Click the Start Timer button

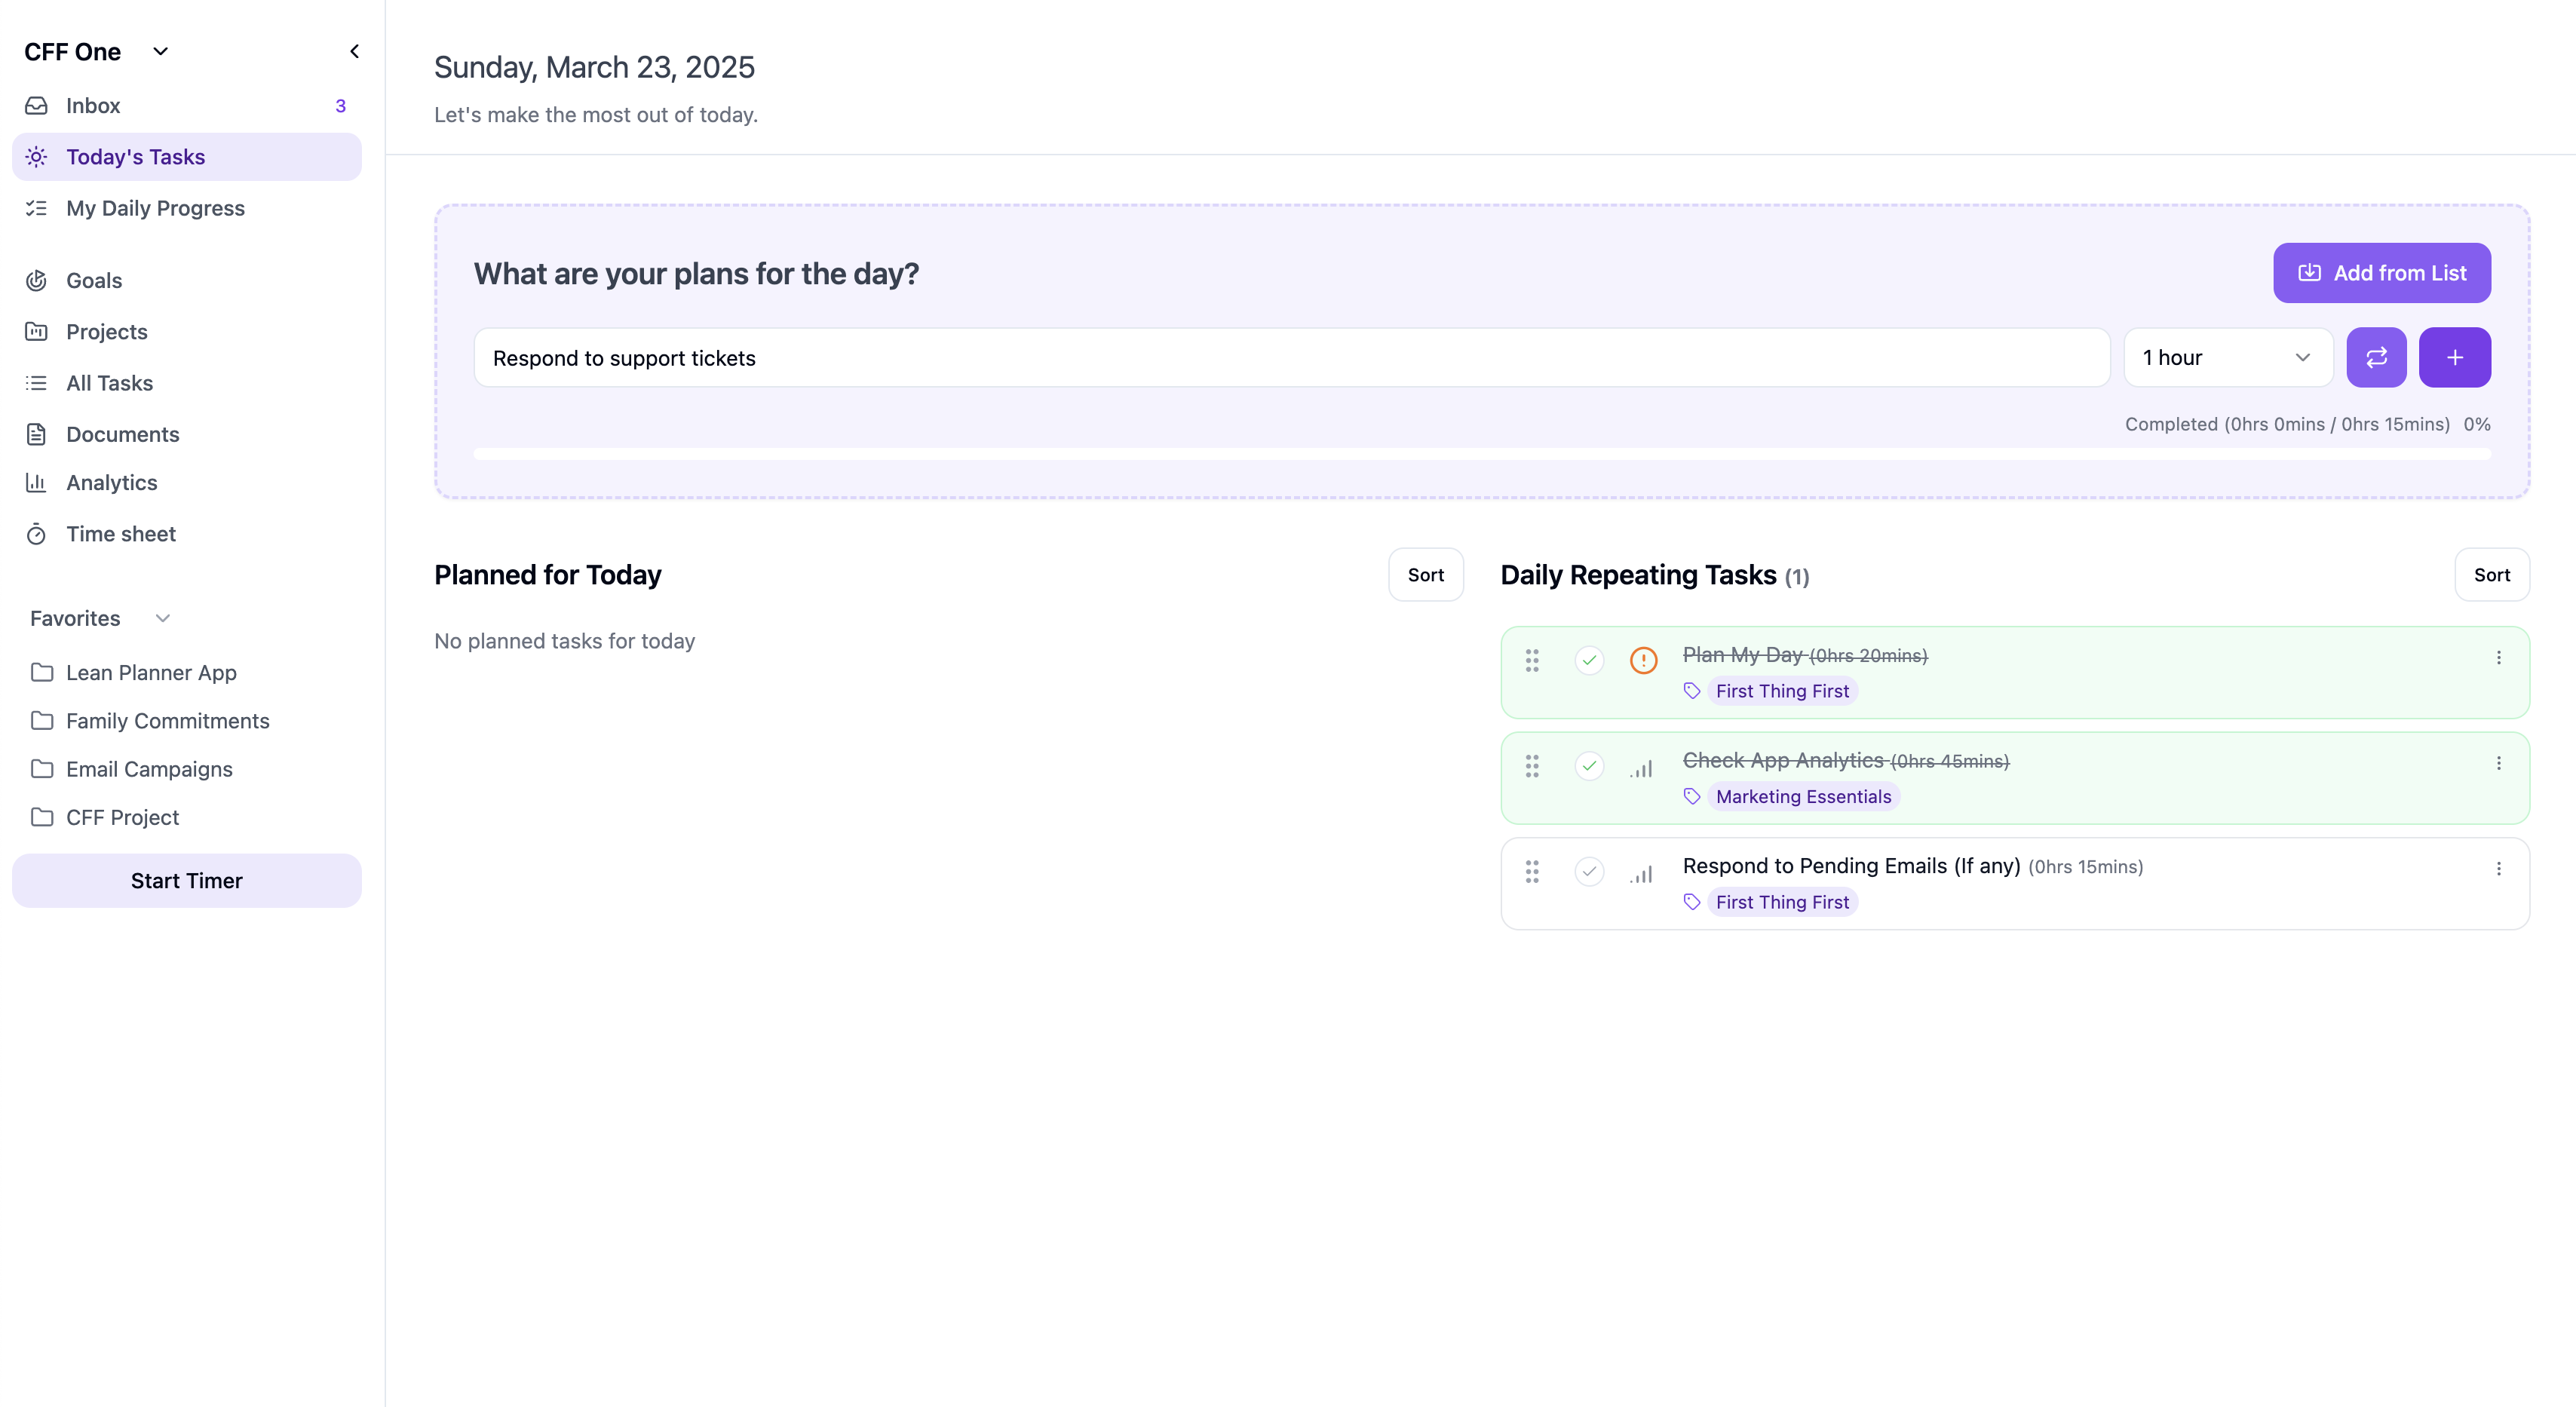pyautogui.click(x=187, y=881)
